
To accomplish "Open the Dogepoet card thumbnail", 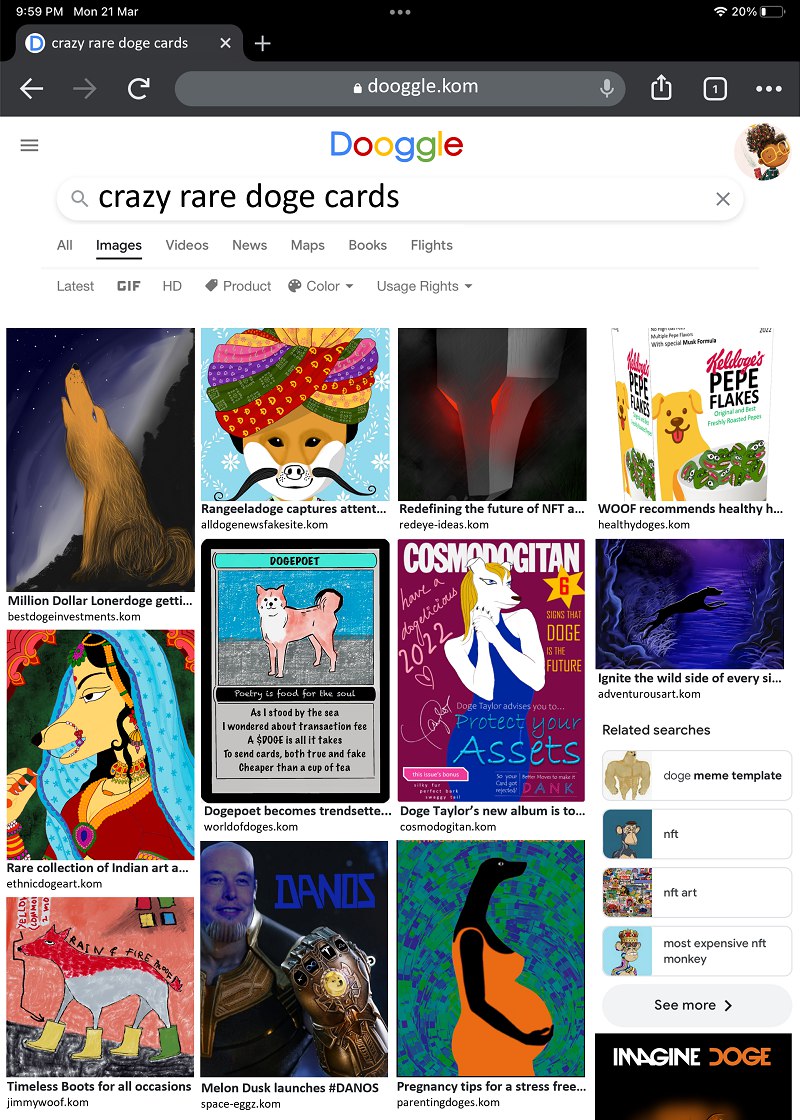I will 296,671.
